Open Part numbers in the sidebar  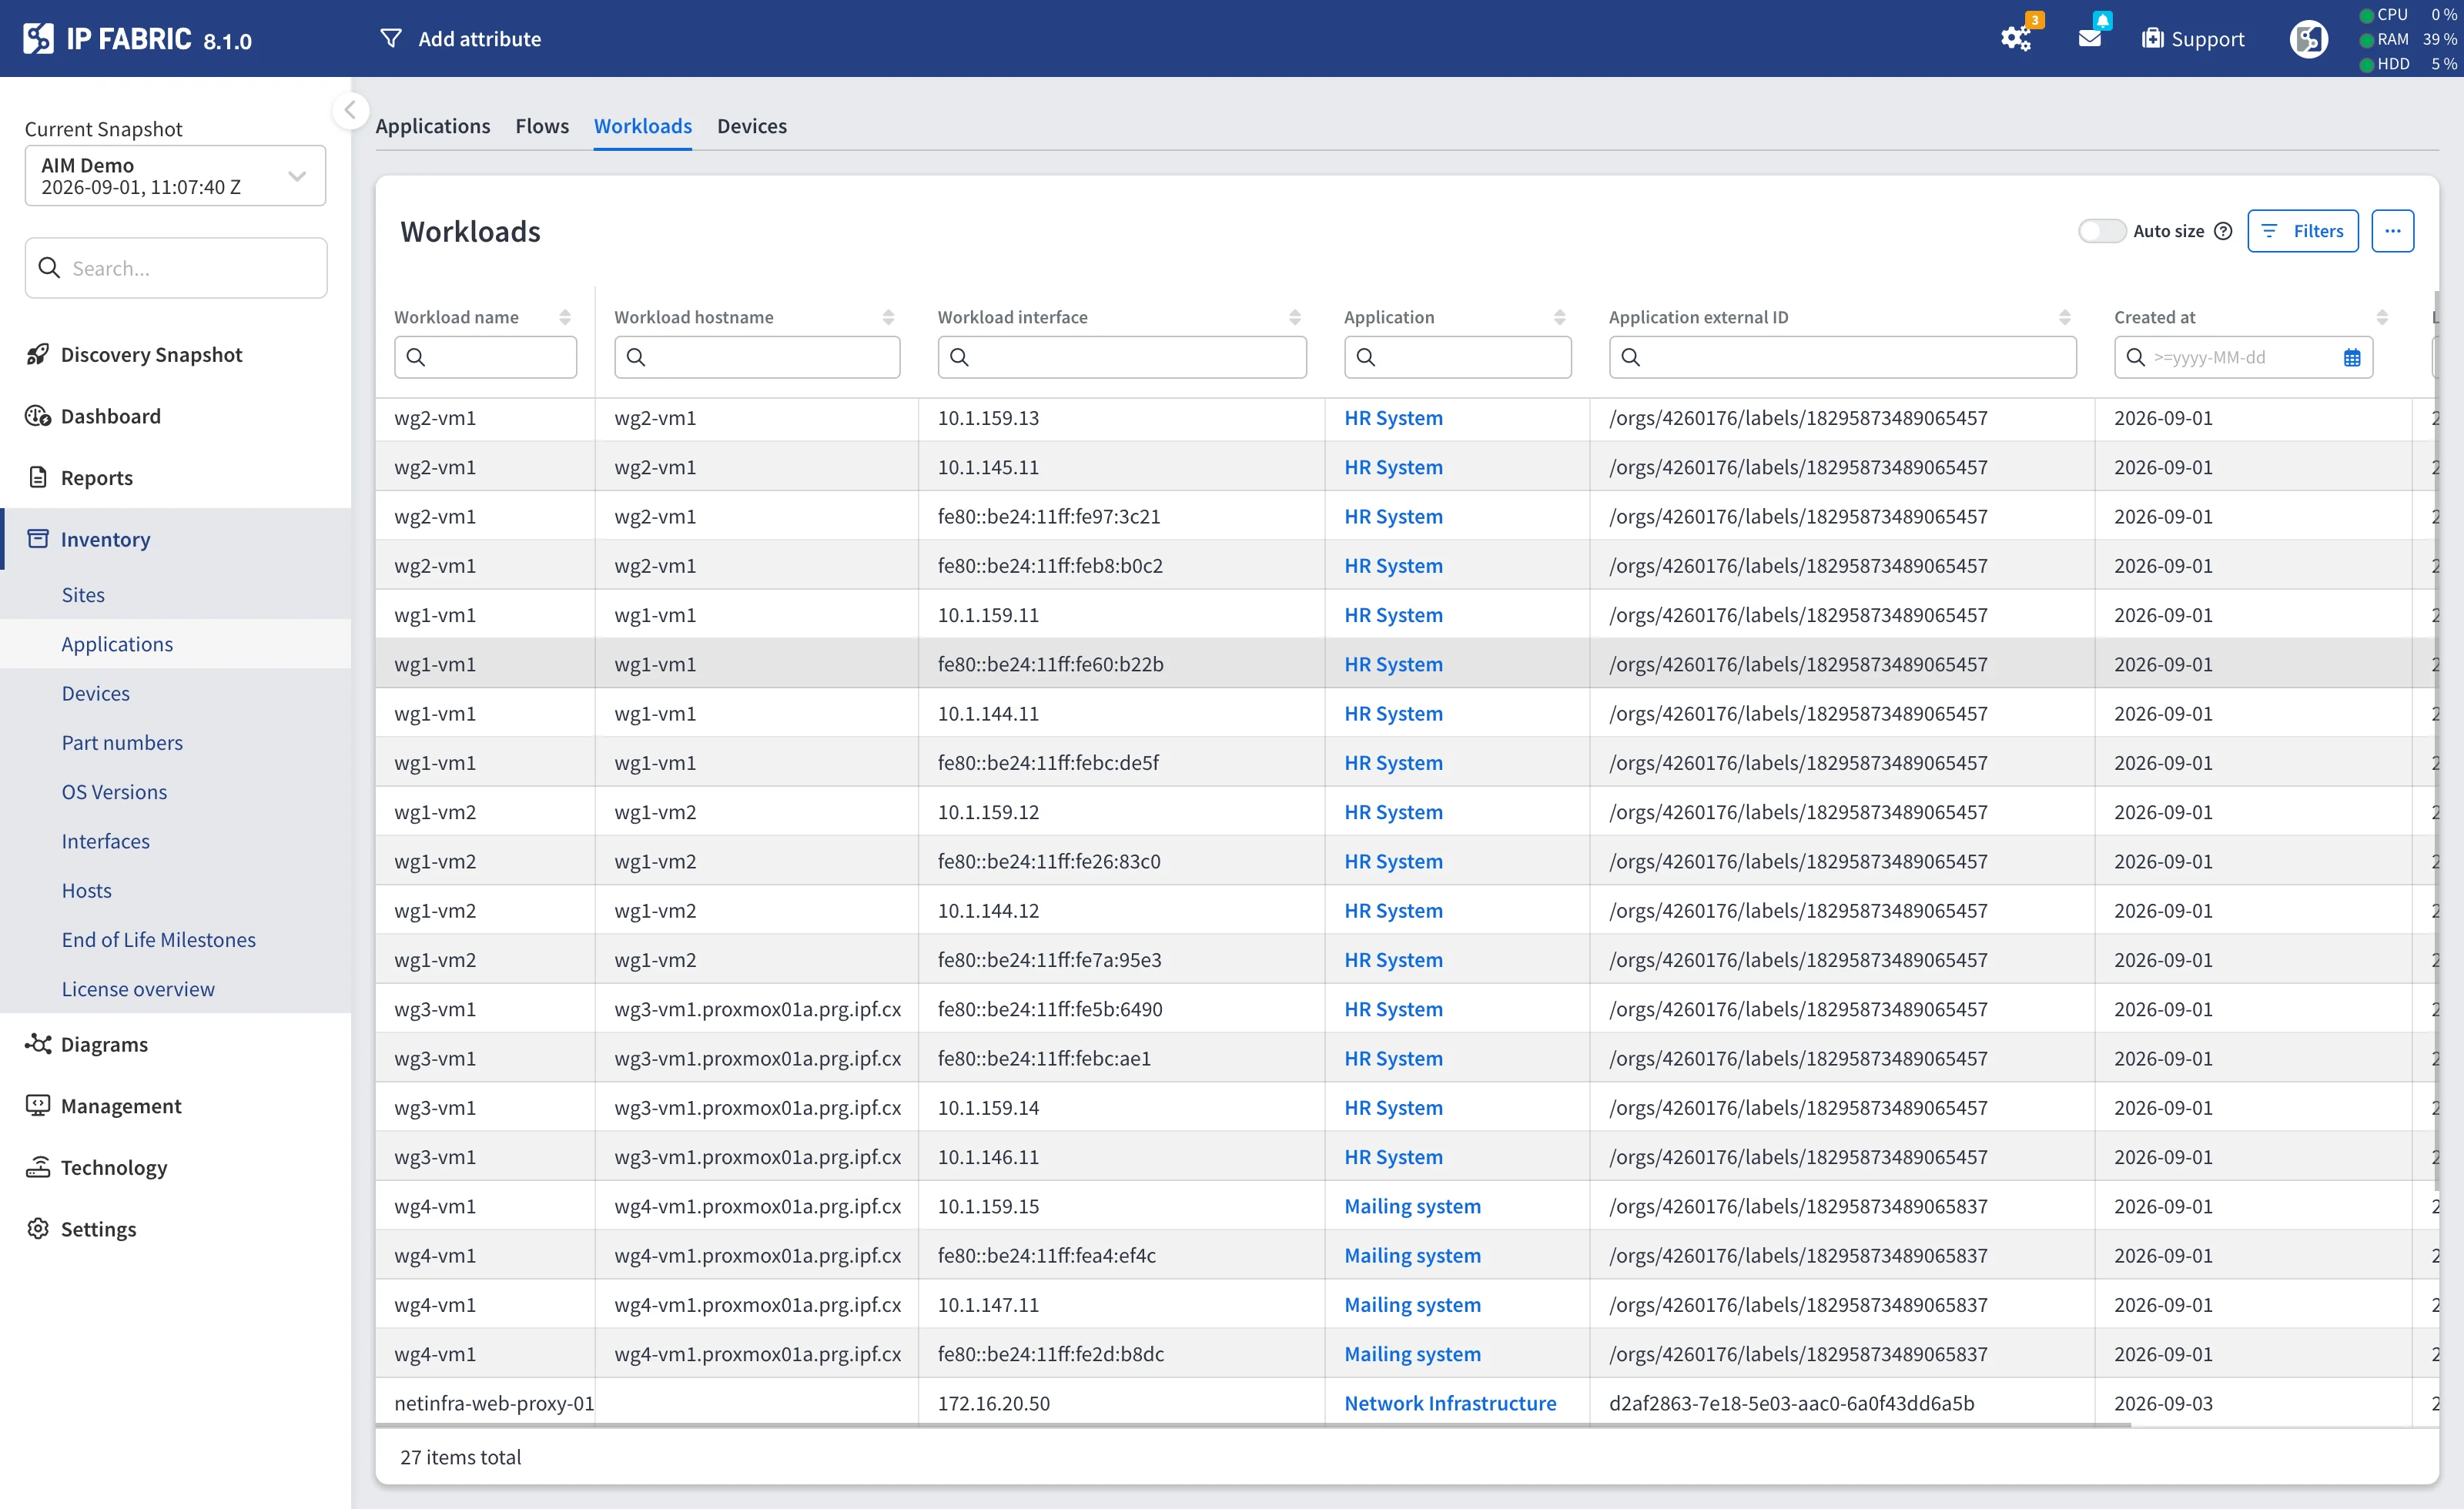click(x=122, y=742)
